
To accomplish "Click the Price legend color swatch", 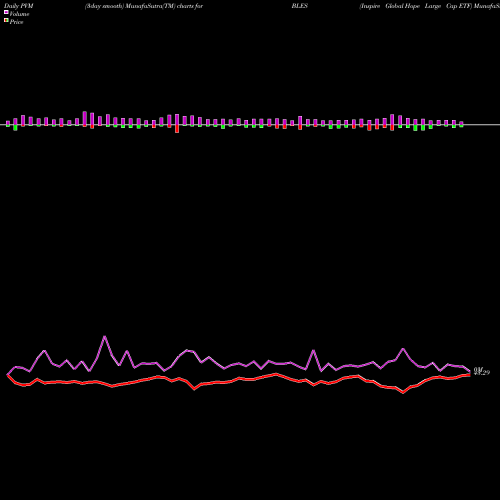I will [6, 21].
